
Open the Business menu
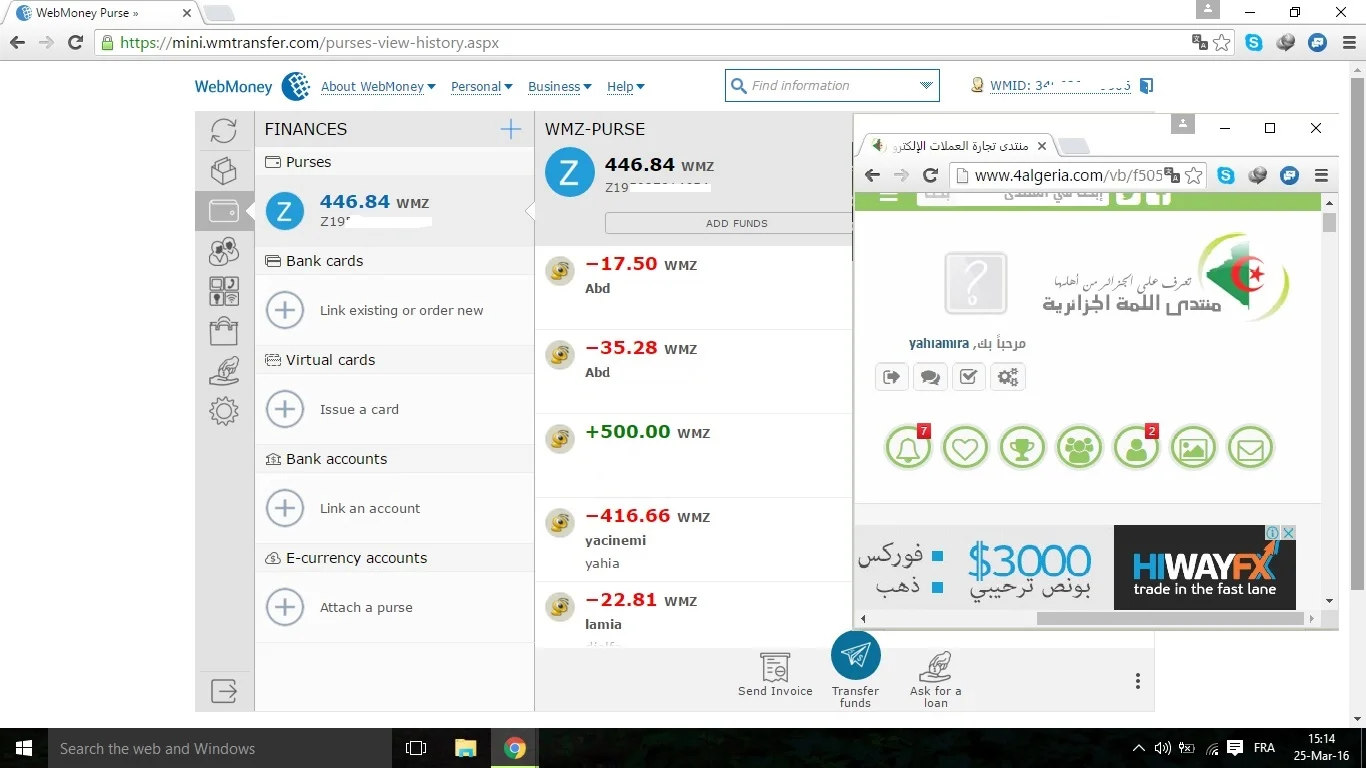point(559,87)
